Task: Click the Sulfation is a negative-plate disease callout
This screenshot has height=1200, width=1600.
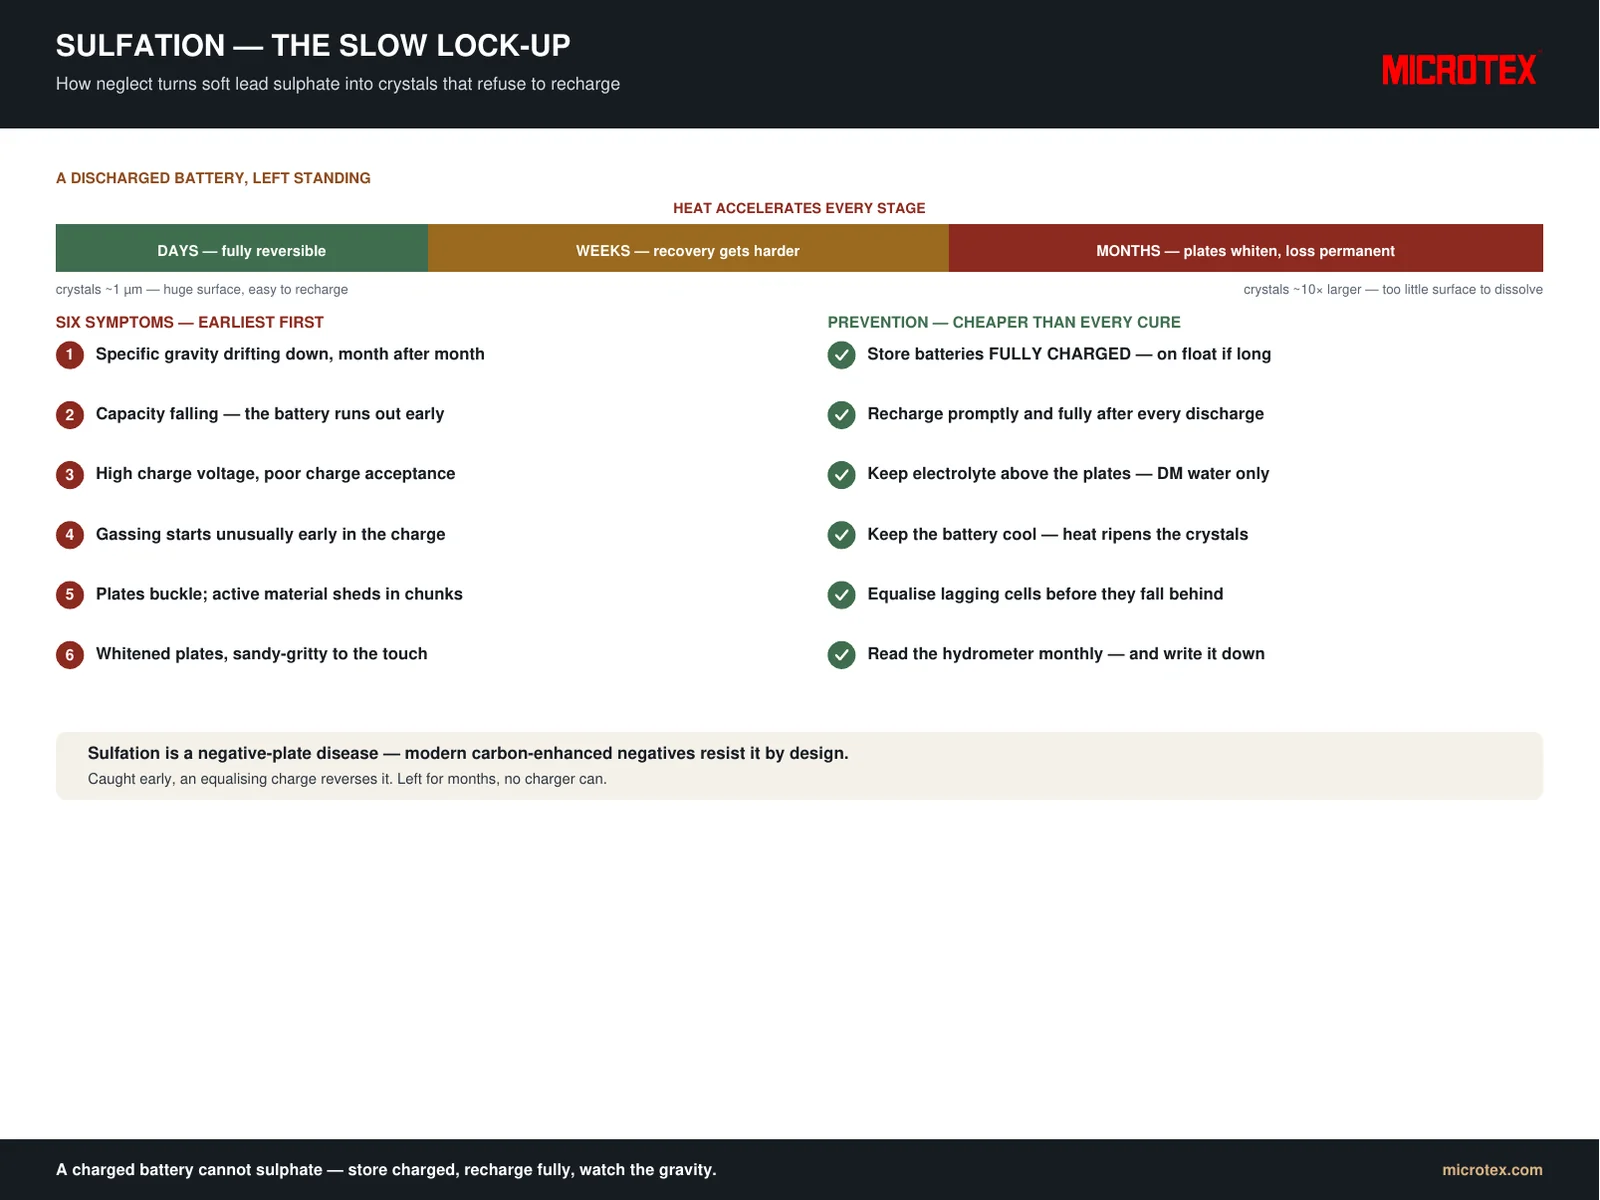Action: 799,766
